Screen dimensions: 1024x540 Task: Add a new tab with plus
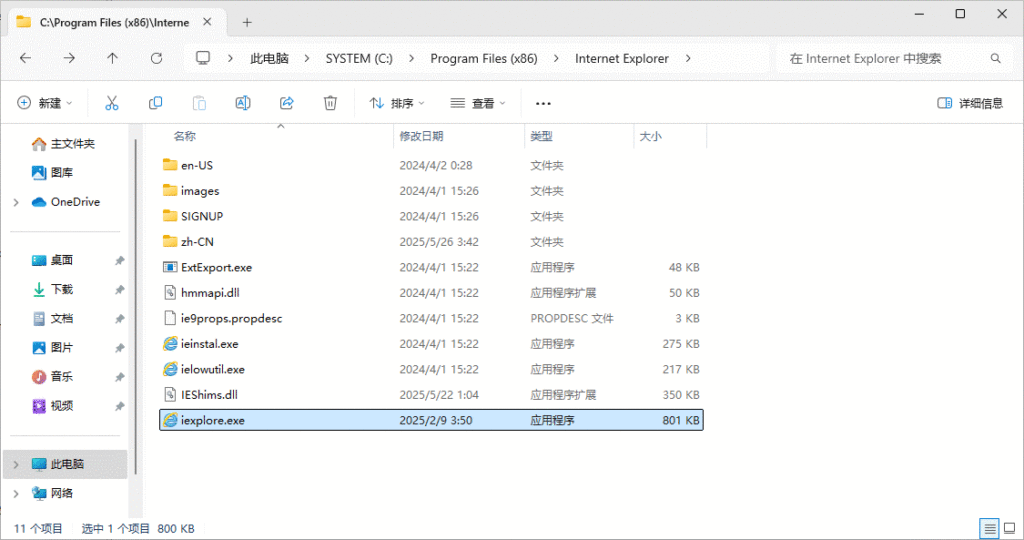click(247, 22)
